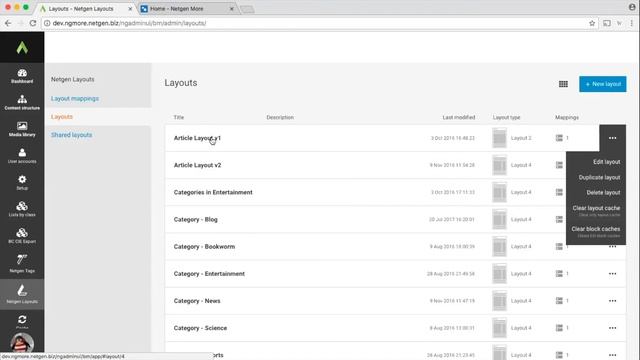Click mappings icon for Category - News
Screen dimensions: 640x360
pos(559,301)
